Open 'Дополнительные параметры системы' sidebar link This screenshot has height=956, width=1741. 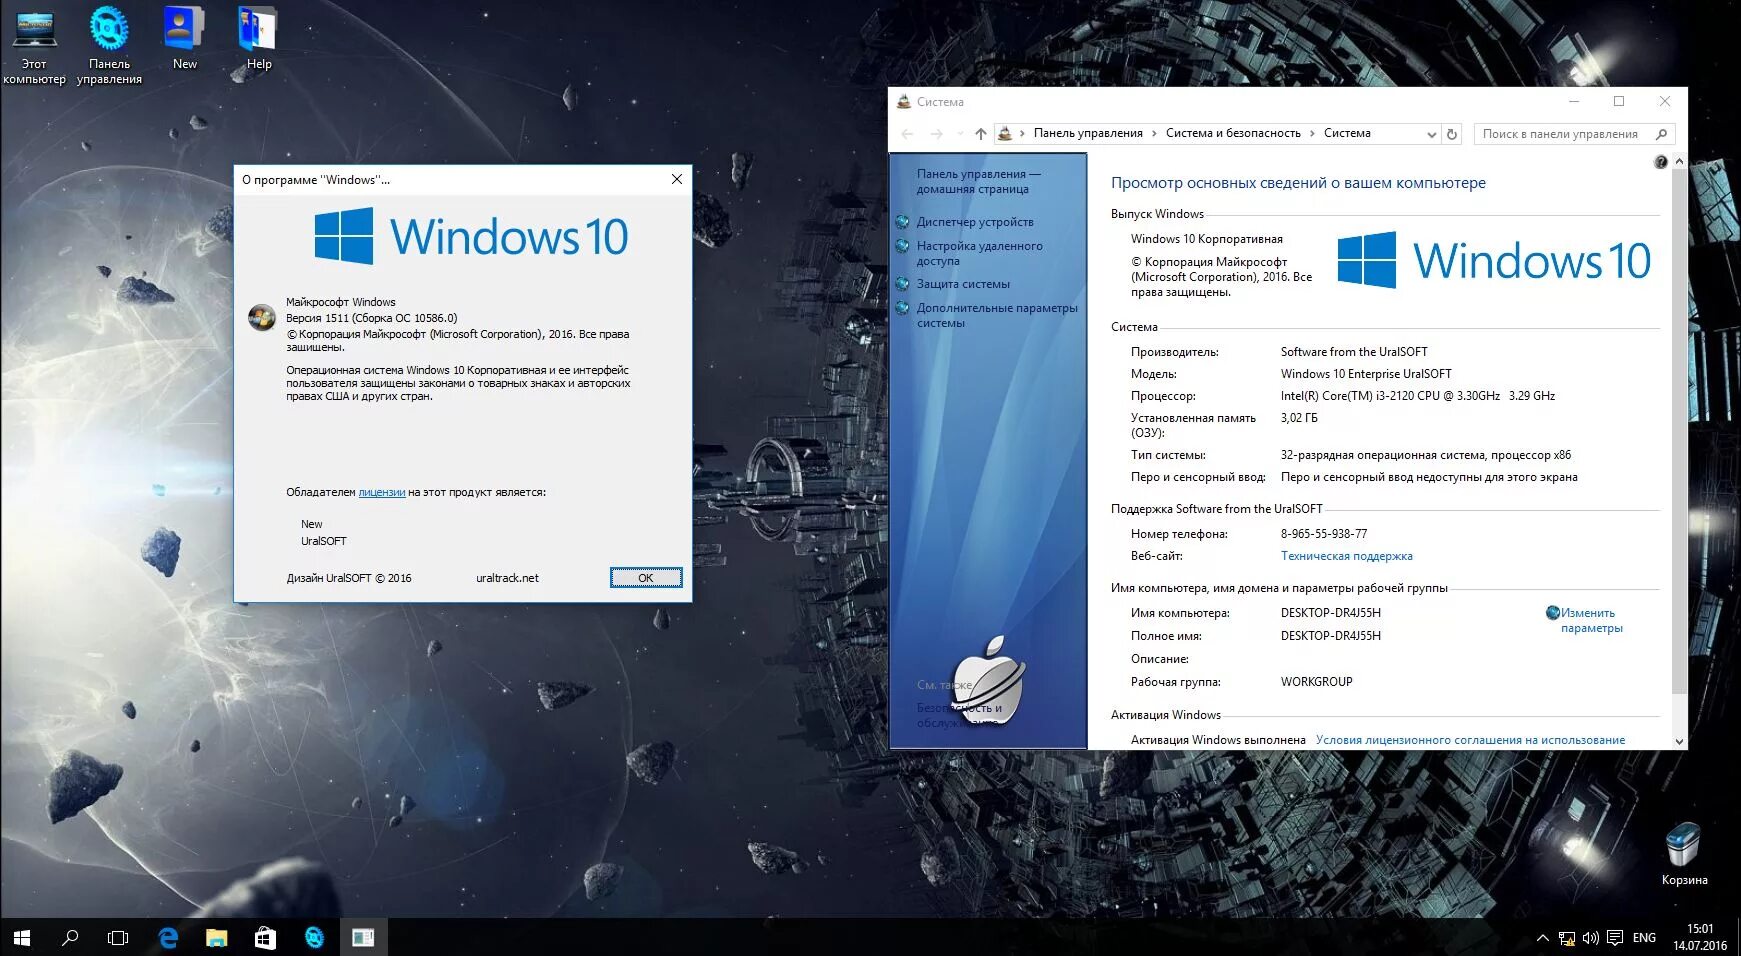tap(997, 315)
